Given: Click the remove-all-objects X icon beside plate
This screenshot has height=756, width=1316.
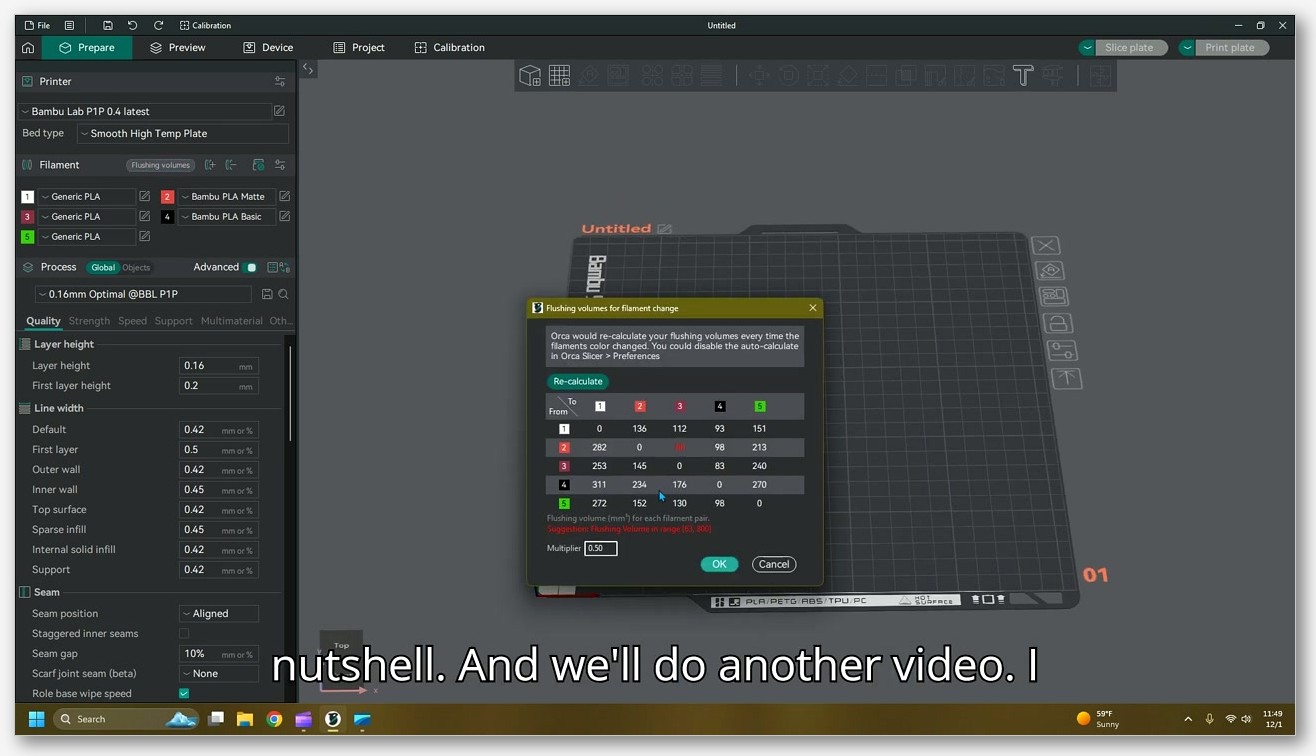Looking at the screenshot, I should 1045,245.
